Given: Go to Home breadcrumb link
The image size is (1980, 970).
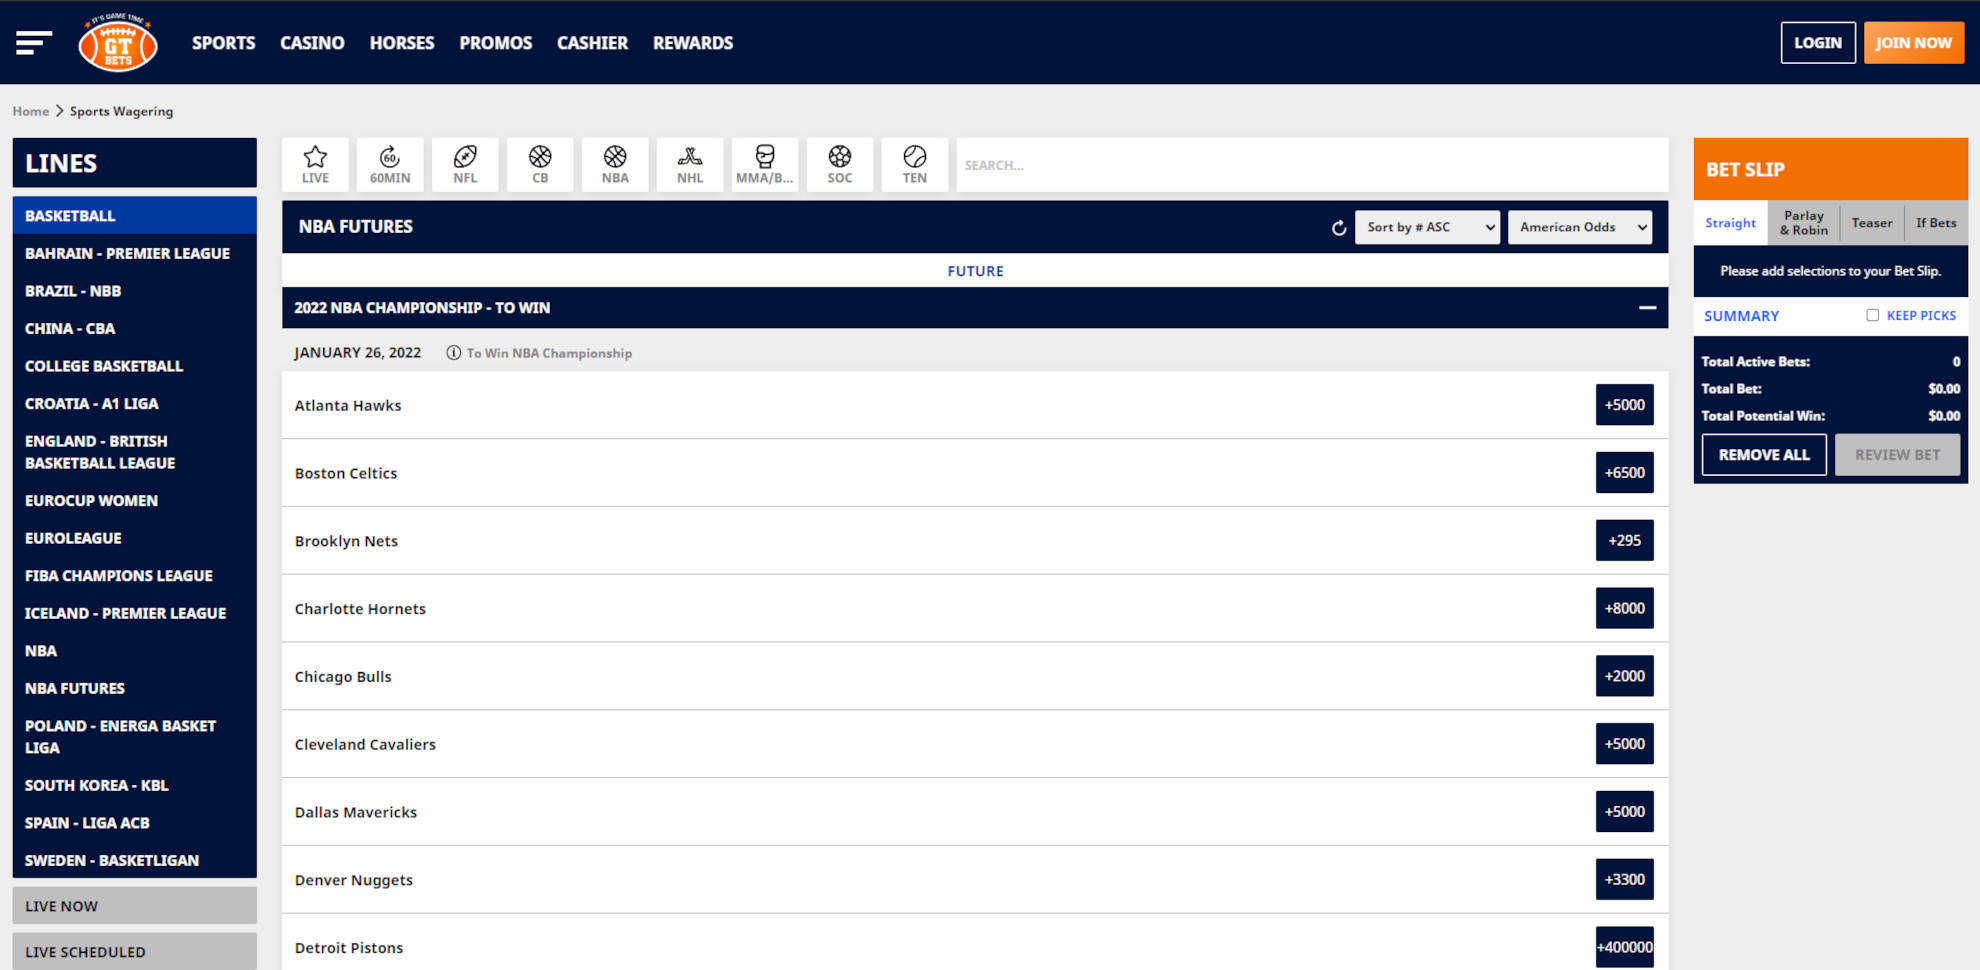Looking at the screenshot, I should tap(31, 111).
